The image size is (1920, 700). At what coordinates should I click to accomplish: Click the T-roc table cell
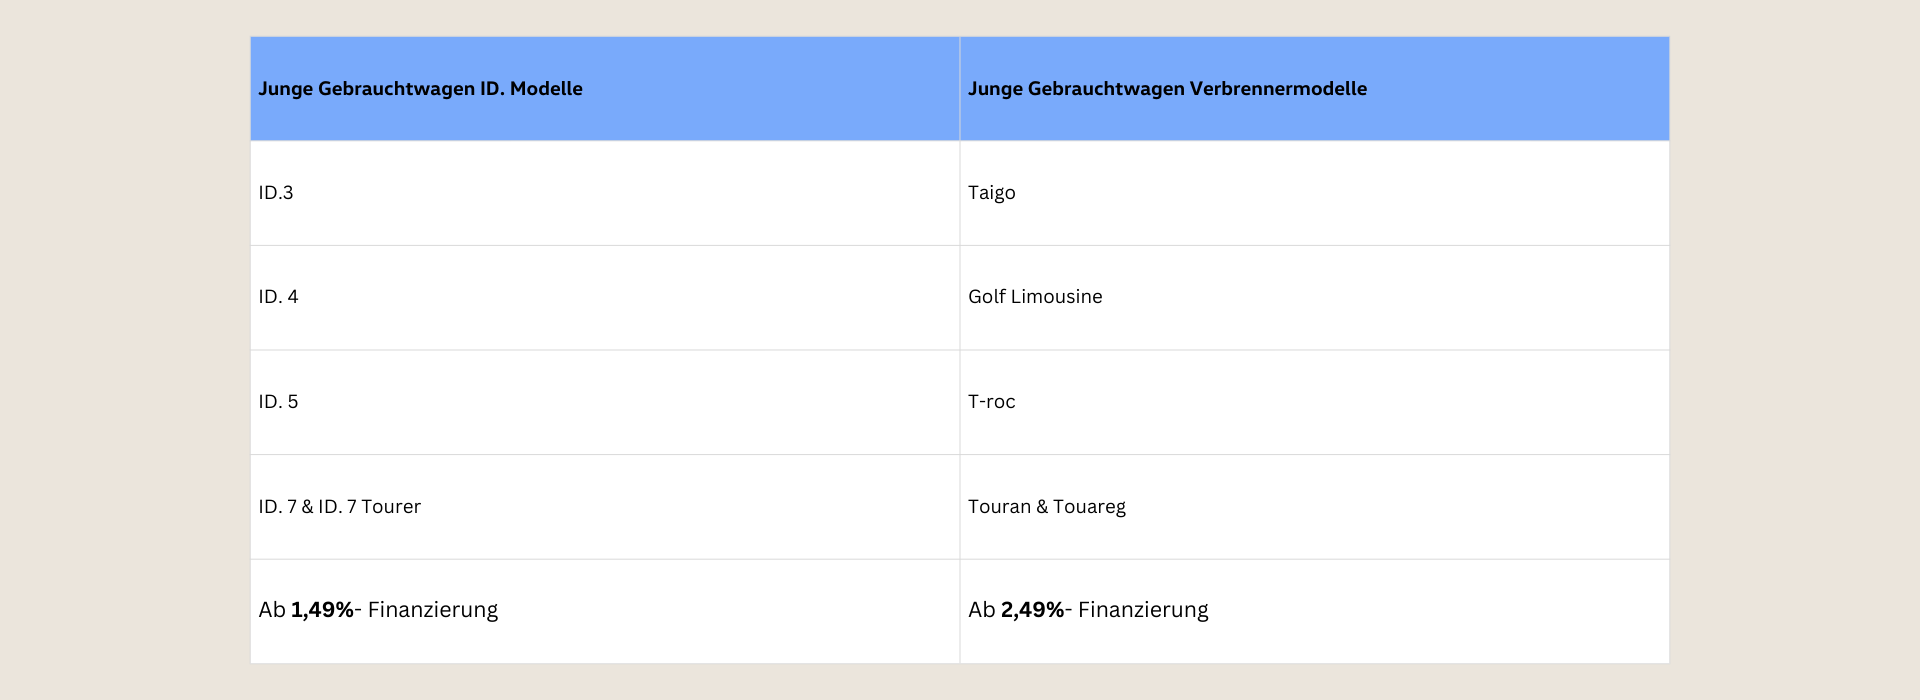(991, 402)
